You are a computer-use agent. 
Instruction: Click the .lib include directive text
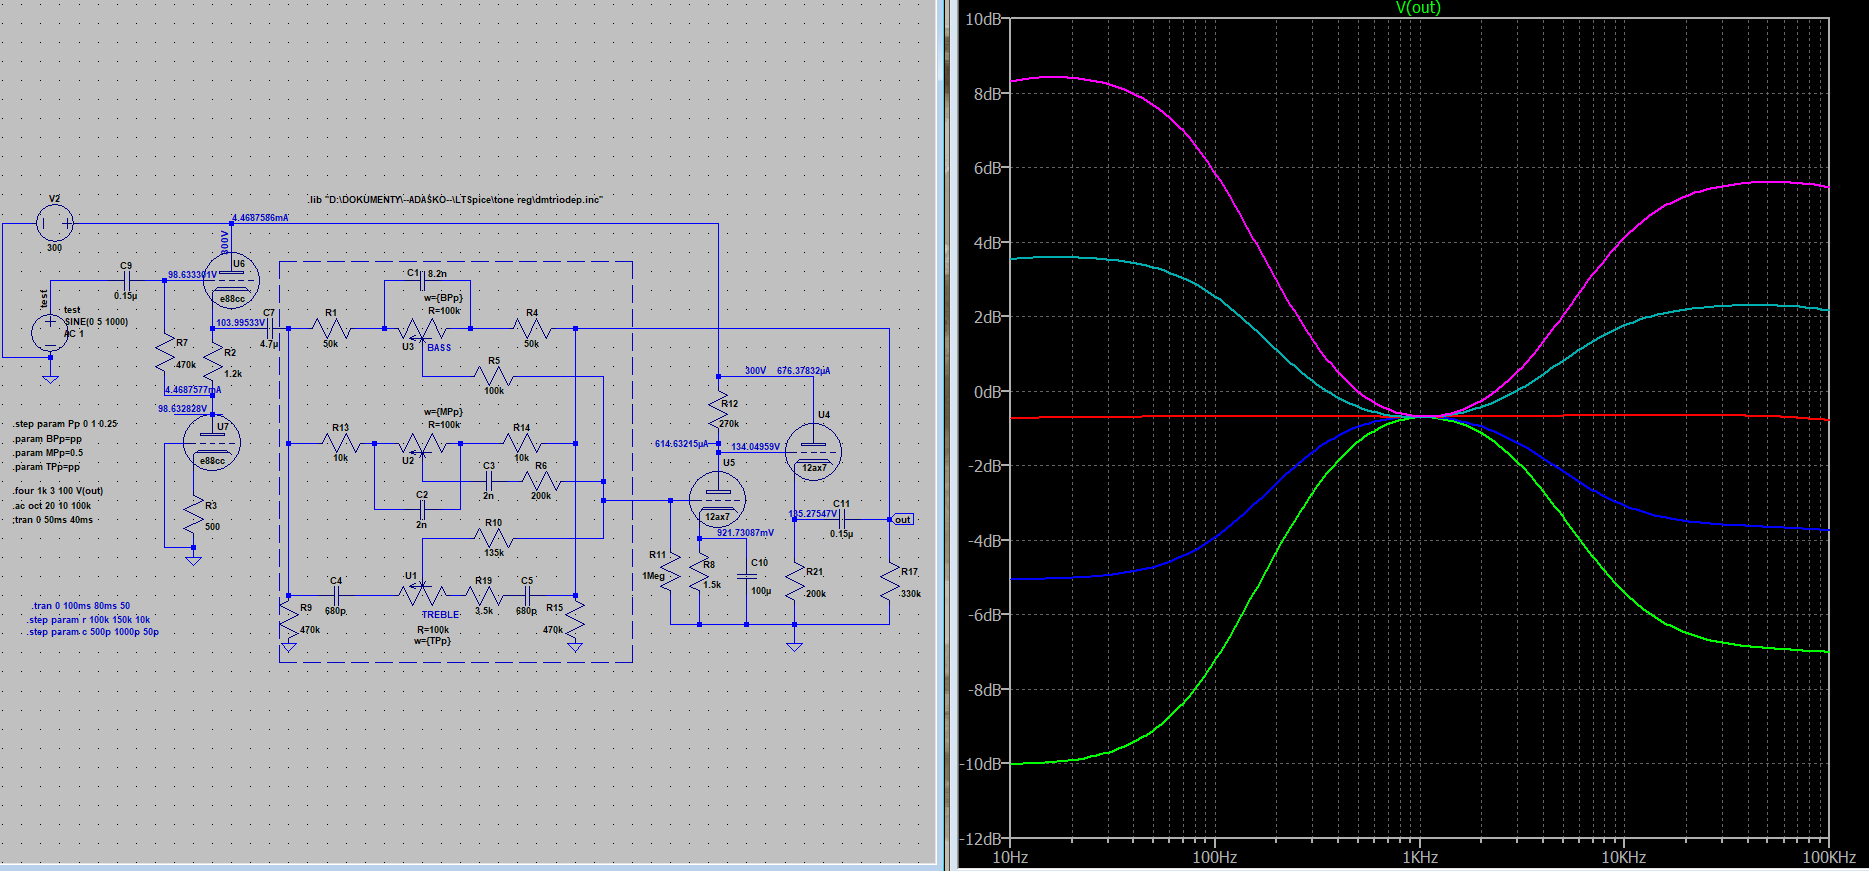[455, 200]
